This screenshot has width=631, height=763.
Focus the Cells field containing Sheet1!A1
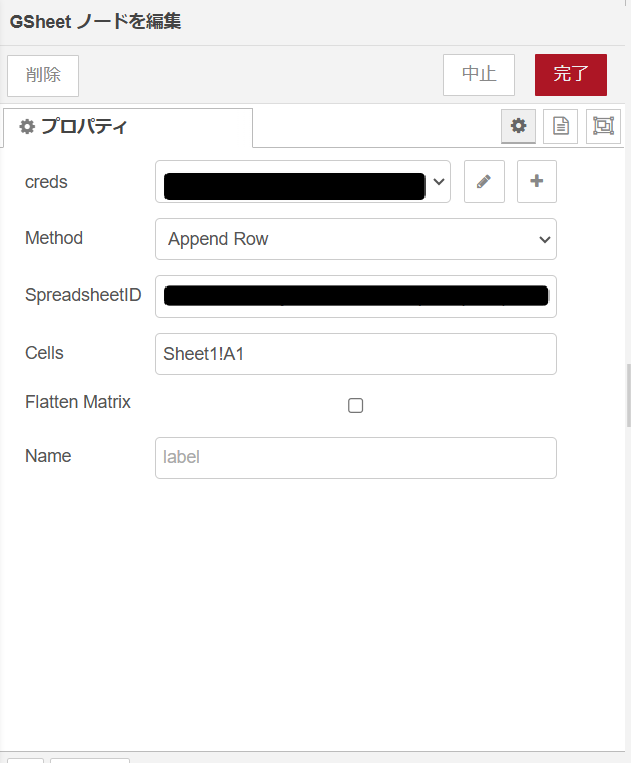click(x=356, y=354)
